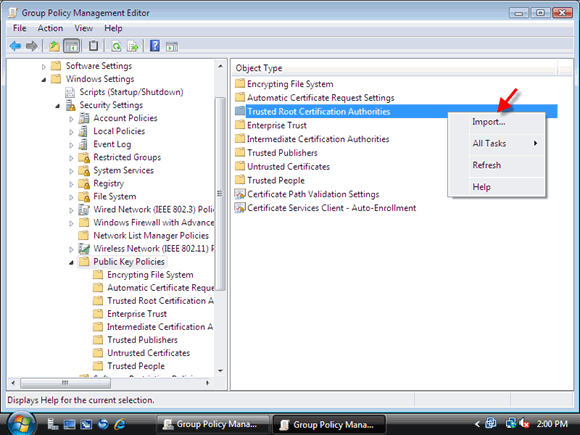Open Internet Explorer from quick launch
This screenshot has height=435, width=580.
(x=120, y=424)
